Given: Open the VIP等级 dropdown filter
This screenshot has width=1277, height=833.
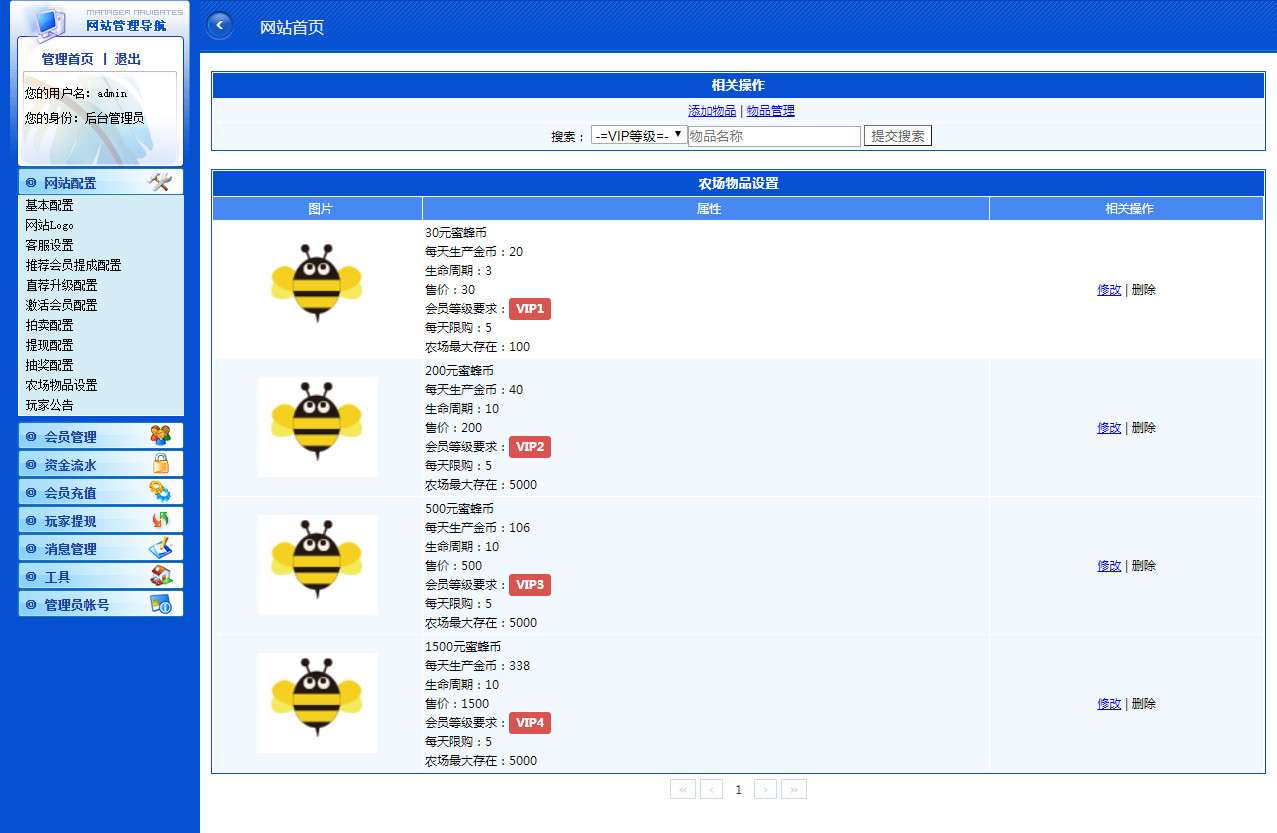Looking at the screenshot, I should (638, 135).
